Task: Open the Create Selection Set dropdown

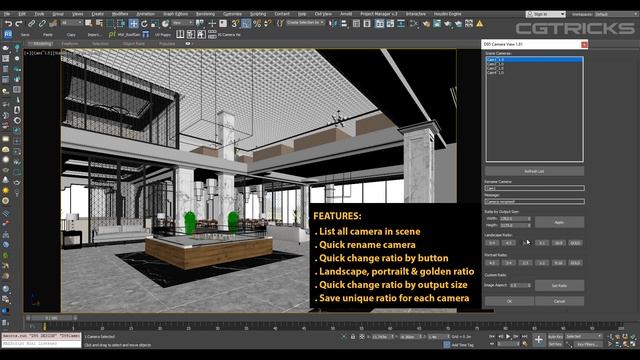Action: (x=305, y=22)
